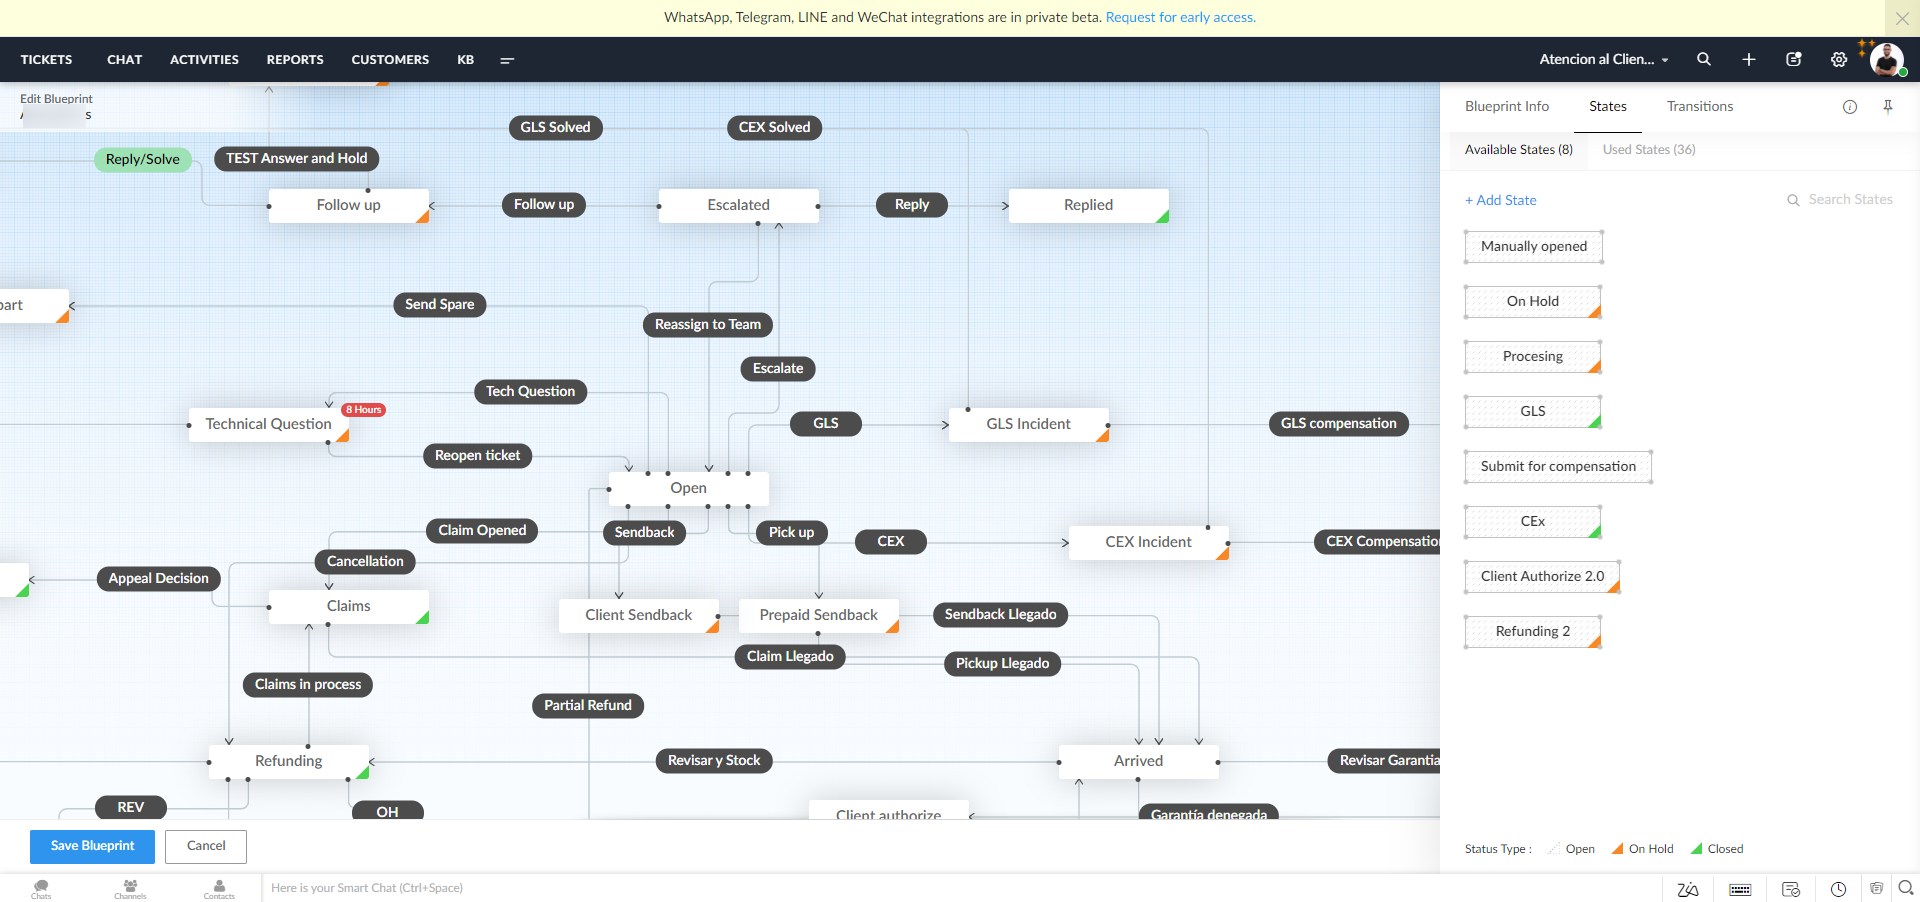Select the Client Authorize 2.0 state

(1542, 576)
